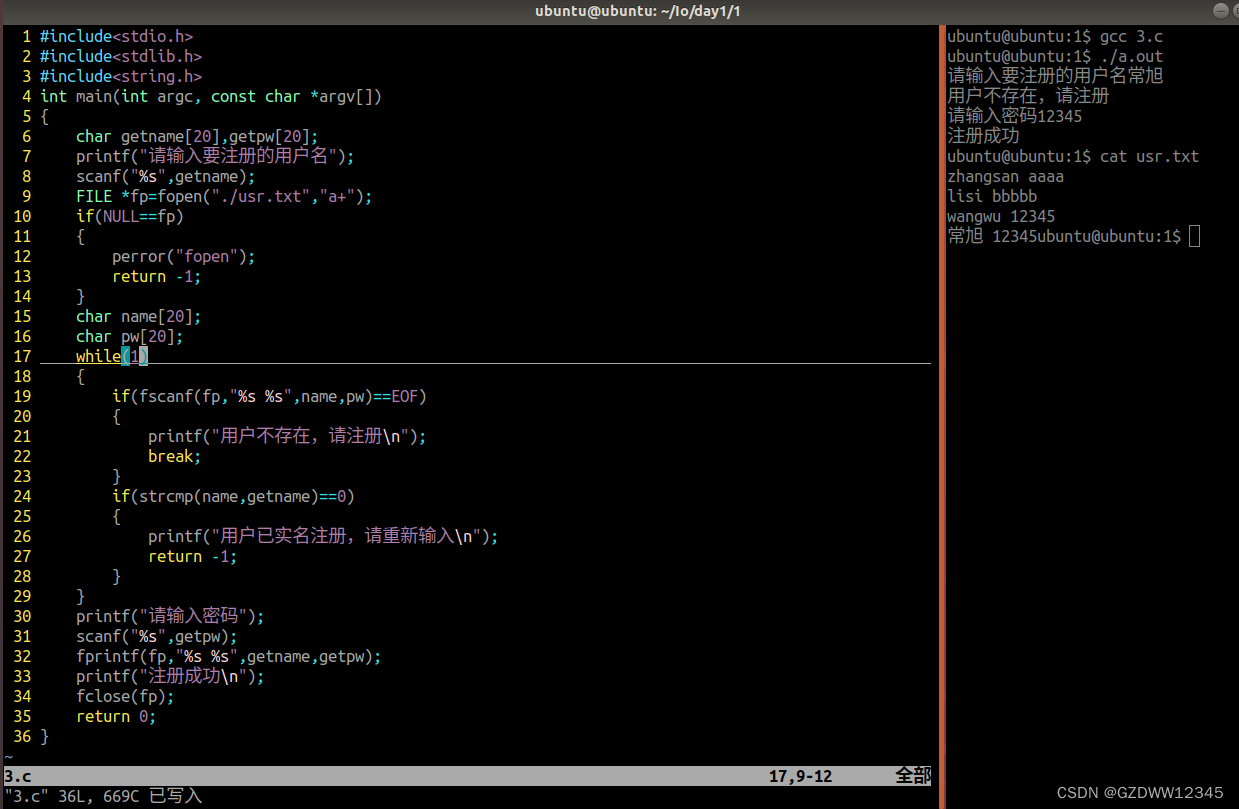The width and height of the screenshot is (1239, 809).
Task: Click the vim status bar filename 3.c
Action: point(16,776)
